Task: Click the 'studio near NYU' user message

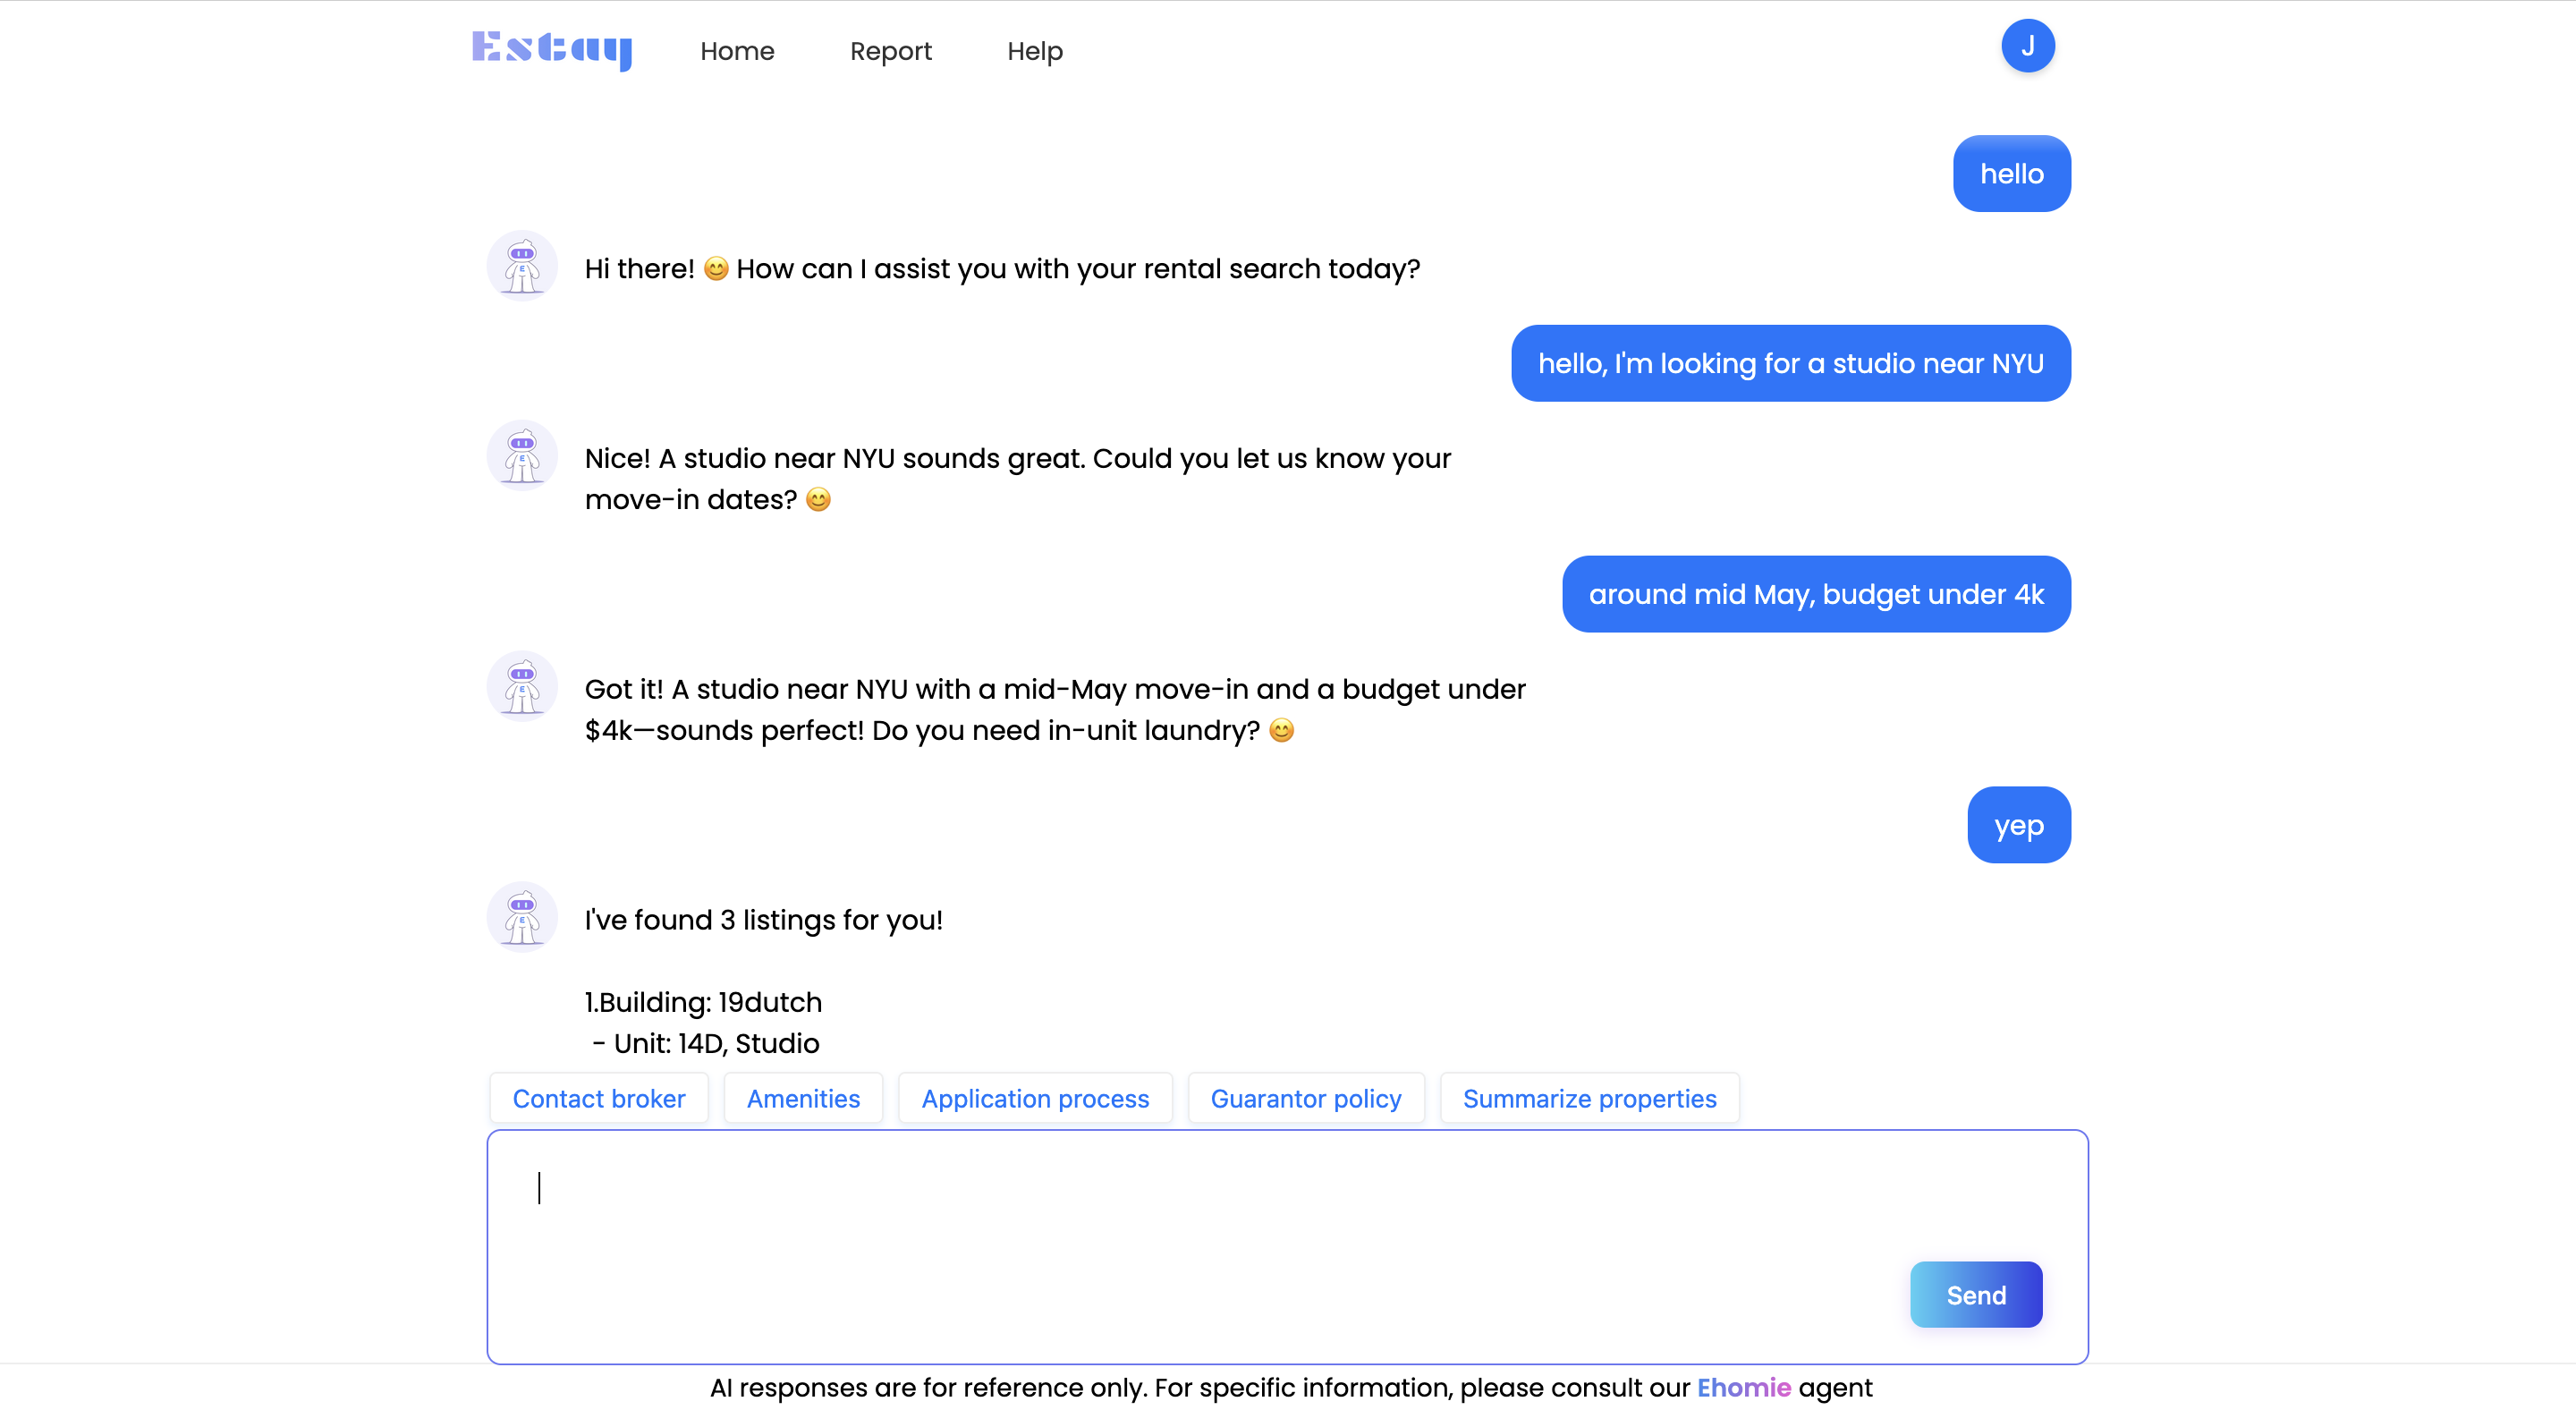Action: [x=1790, y=363]
